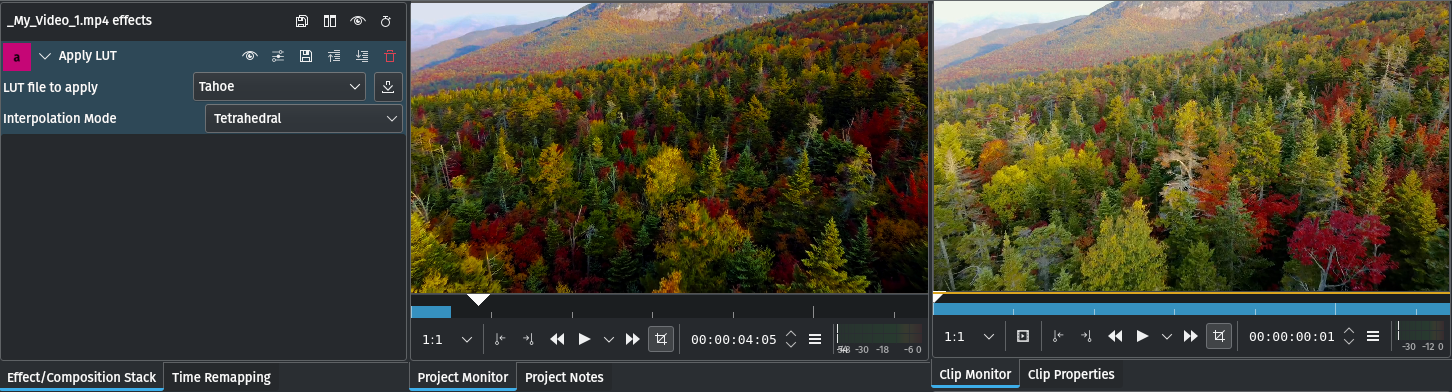Click the 'LUT file to apply' label
The width and height of the screenshot is (1452, 392).
(x=51, y=87)
